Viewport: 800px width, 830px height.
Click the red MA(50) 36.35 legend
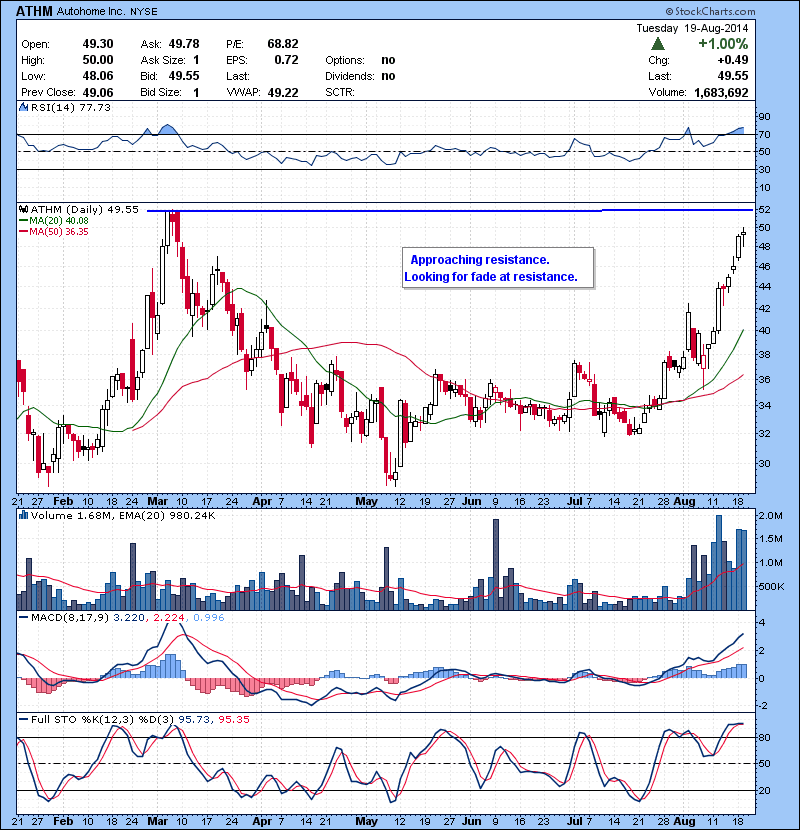(54, 232)
